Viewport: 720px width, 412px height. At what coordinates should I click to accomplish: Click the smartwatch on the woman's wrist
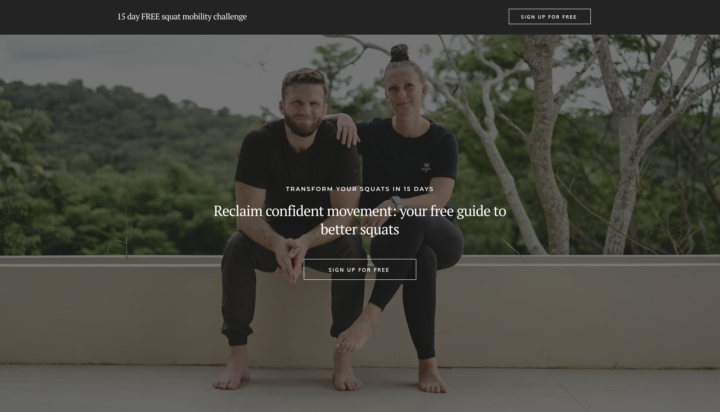396,201
